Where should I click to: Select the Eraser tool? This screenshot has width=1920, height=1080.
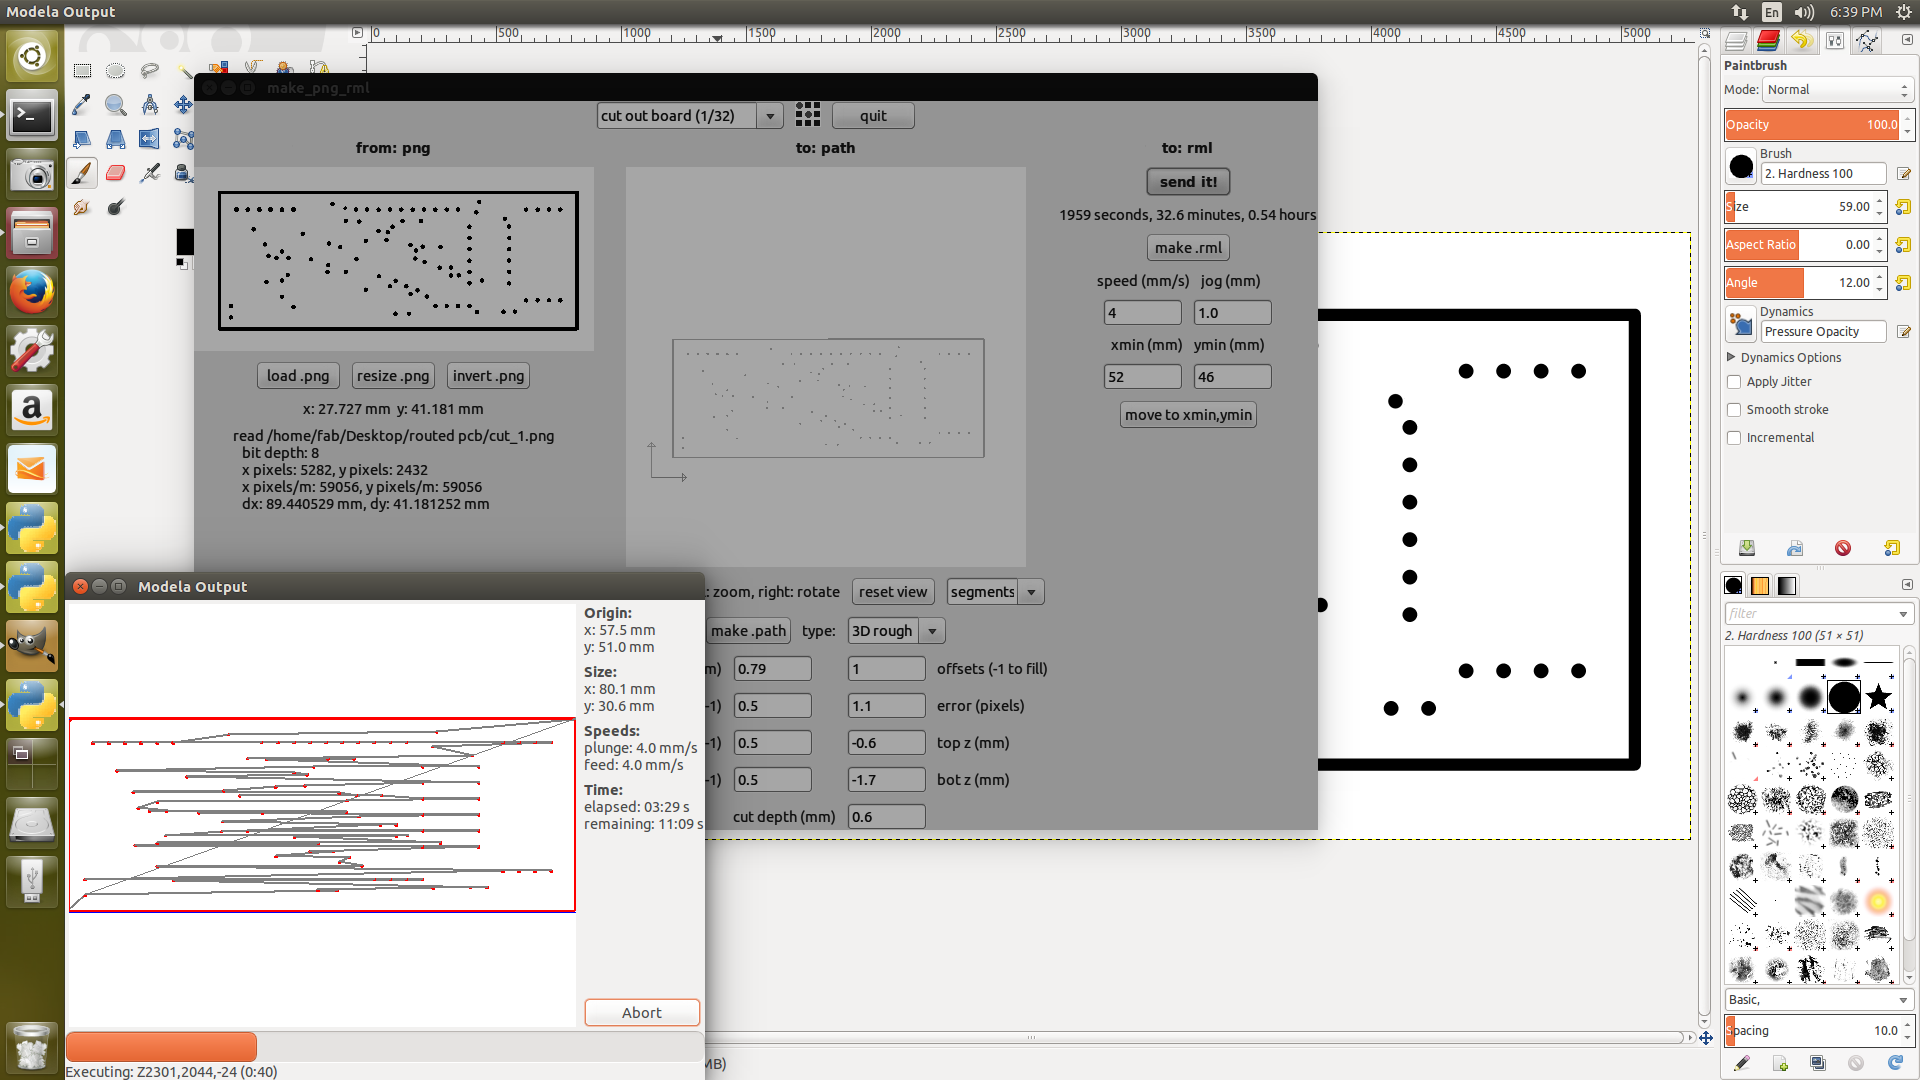(x=116, y=173)
